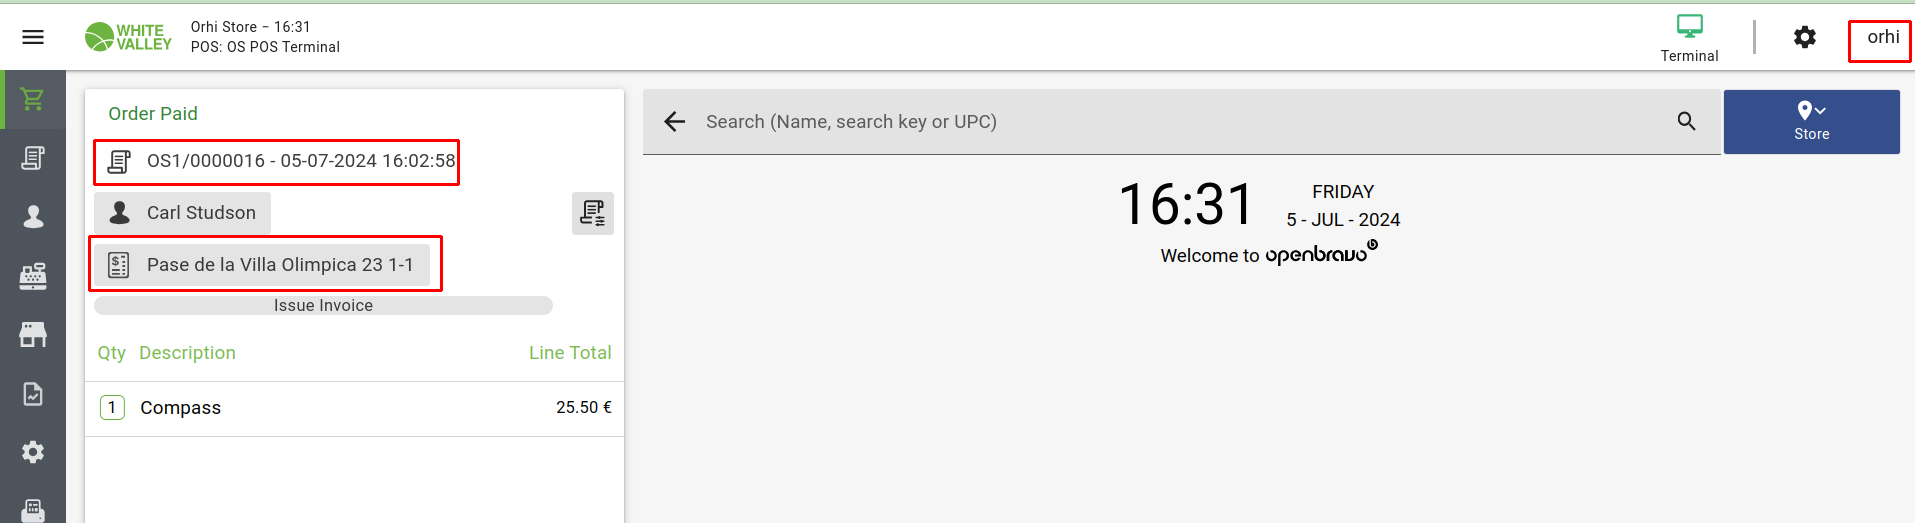Click the Terminal status icon
This screenshot has height=523, width=1915.
[x=1689, y=37]
